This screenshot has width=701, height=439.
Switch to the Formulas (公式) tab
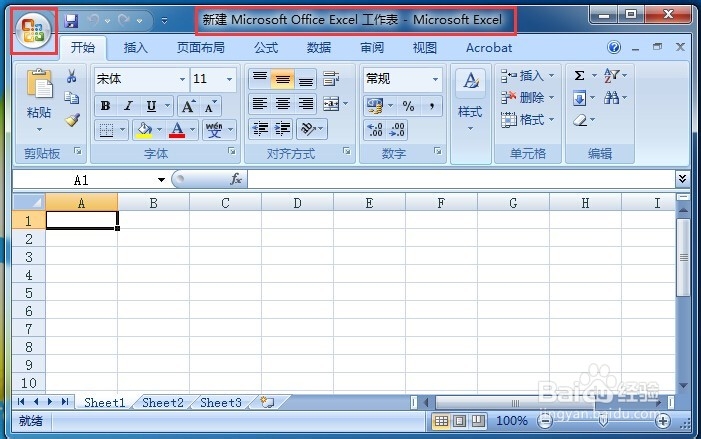pos(266,48)
